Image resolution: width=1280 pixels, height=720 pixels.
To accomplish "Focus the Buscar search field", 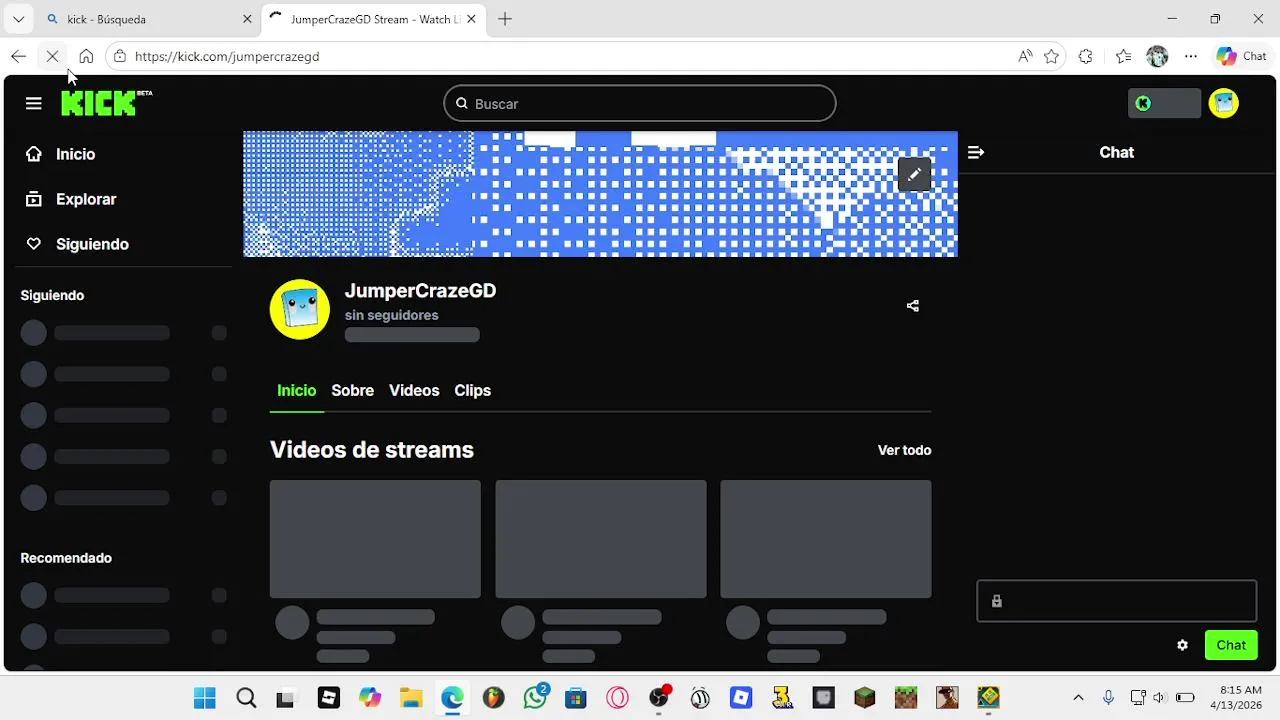I will pos(640,103).
